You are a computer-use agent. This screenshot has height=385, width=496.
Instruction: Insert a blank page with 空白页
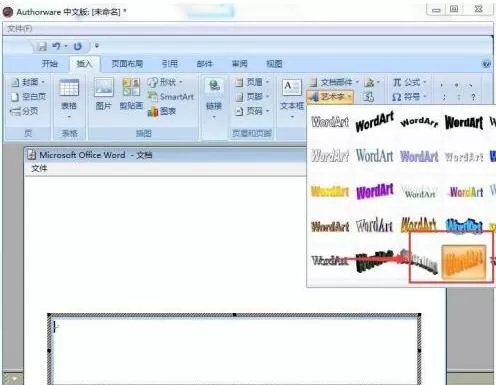point(29,97)
